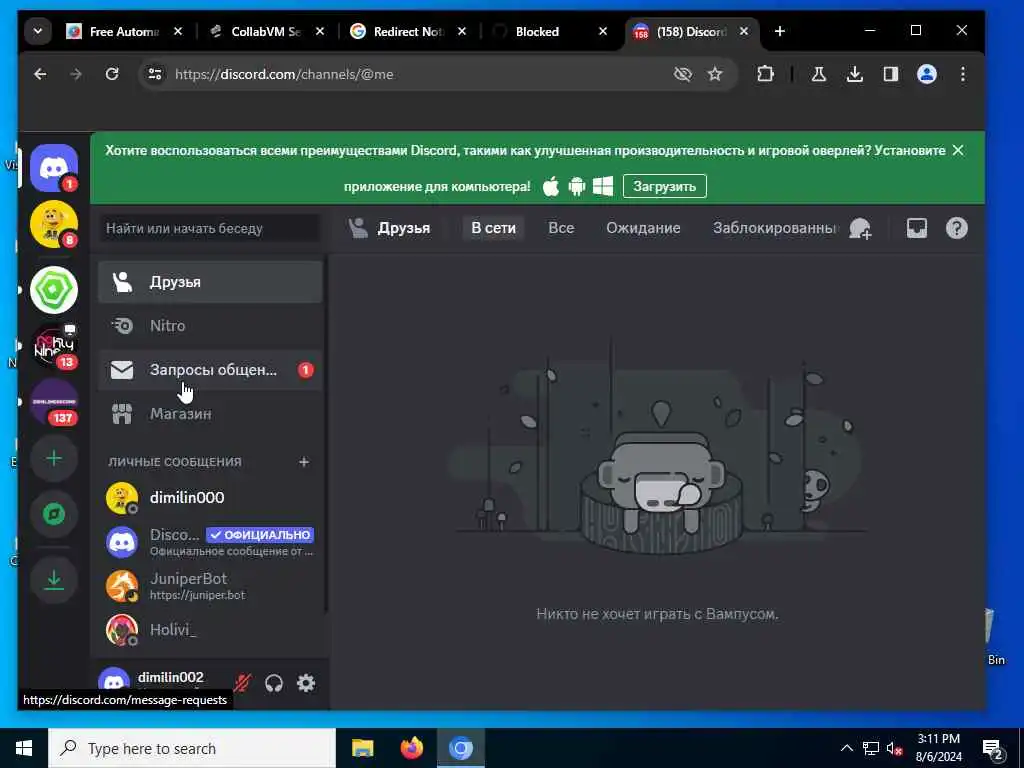Open Запросы общения message requests

(x=210, y=370)
